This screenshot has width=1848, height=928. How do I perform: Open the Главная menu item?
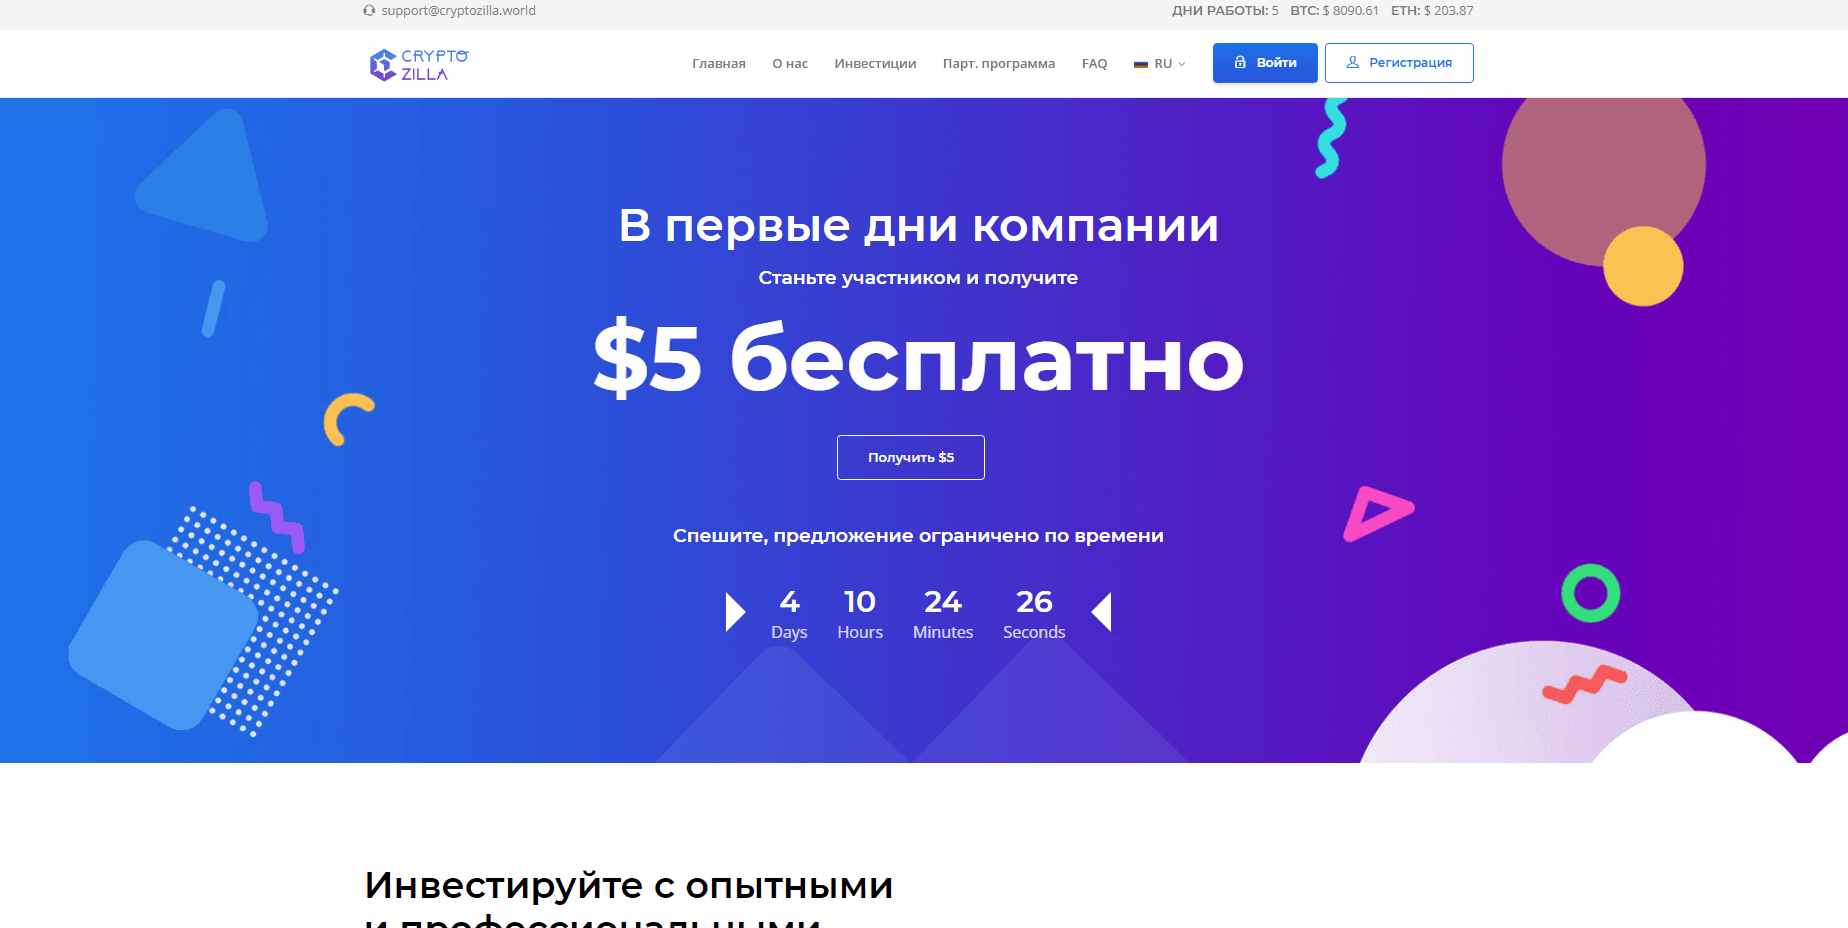coord(719,64)
